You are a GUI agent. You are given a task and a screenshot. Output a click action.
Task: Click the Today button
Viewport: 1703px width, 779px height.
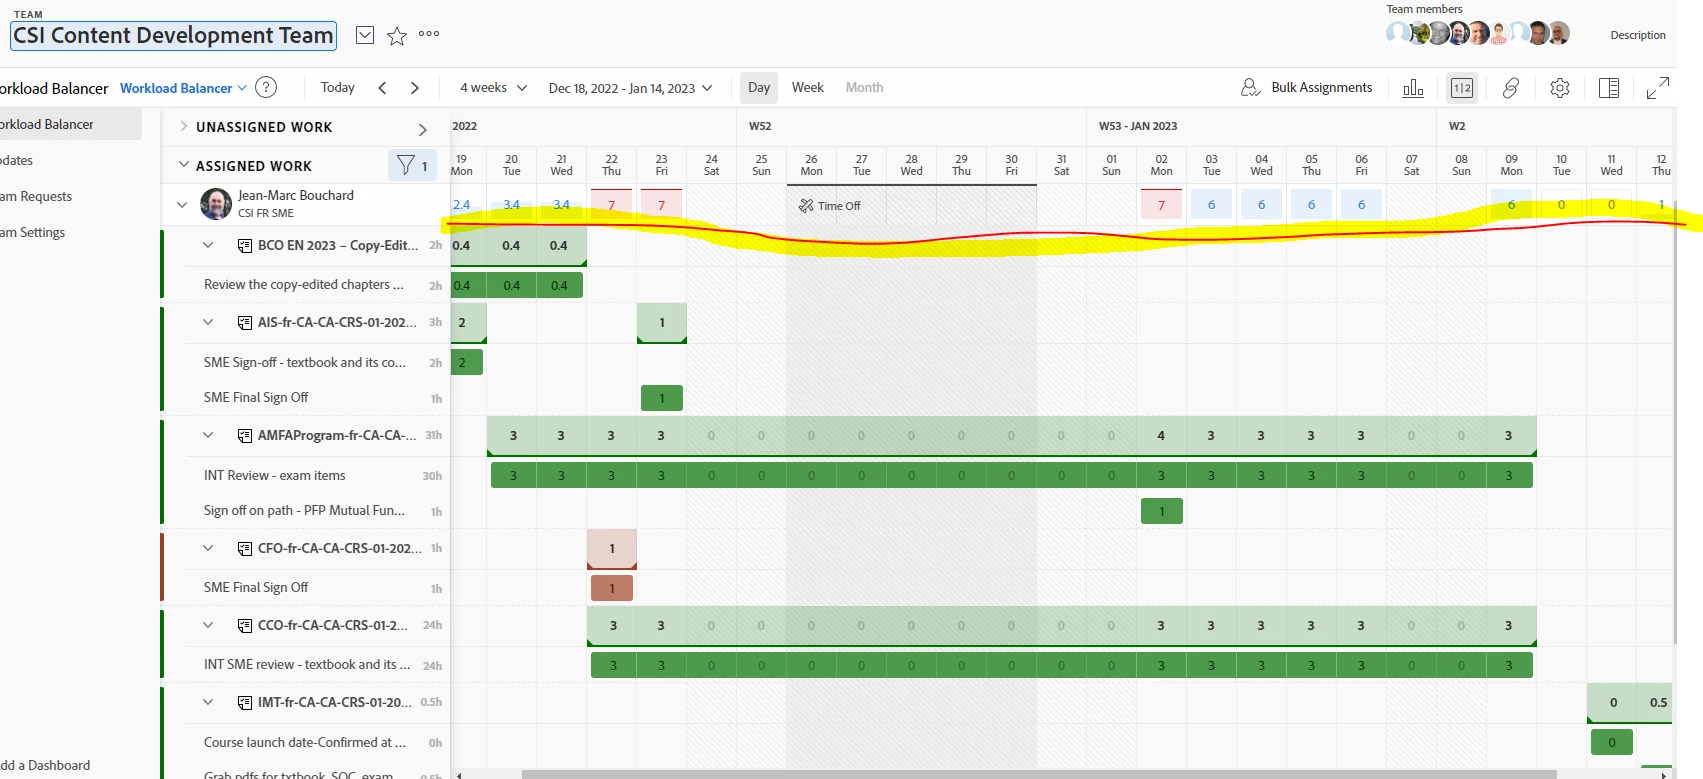tap(338, 88)
